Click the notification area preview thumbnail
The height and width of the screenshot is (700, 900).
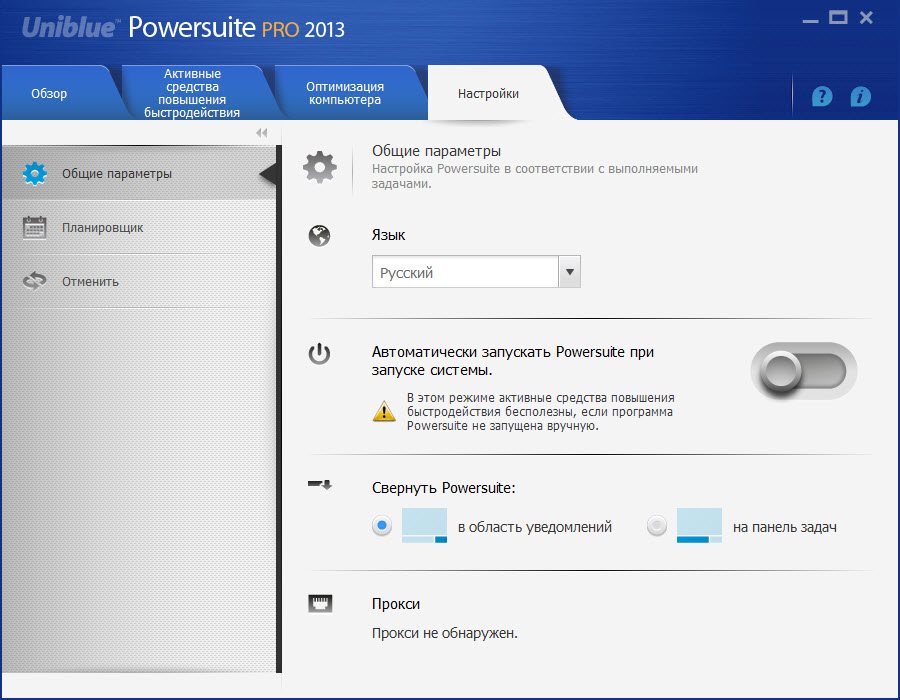pyautogui.click(x=424, y=526)
